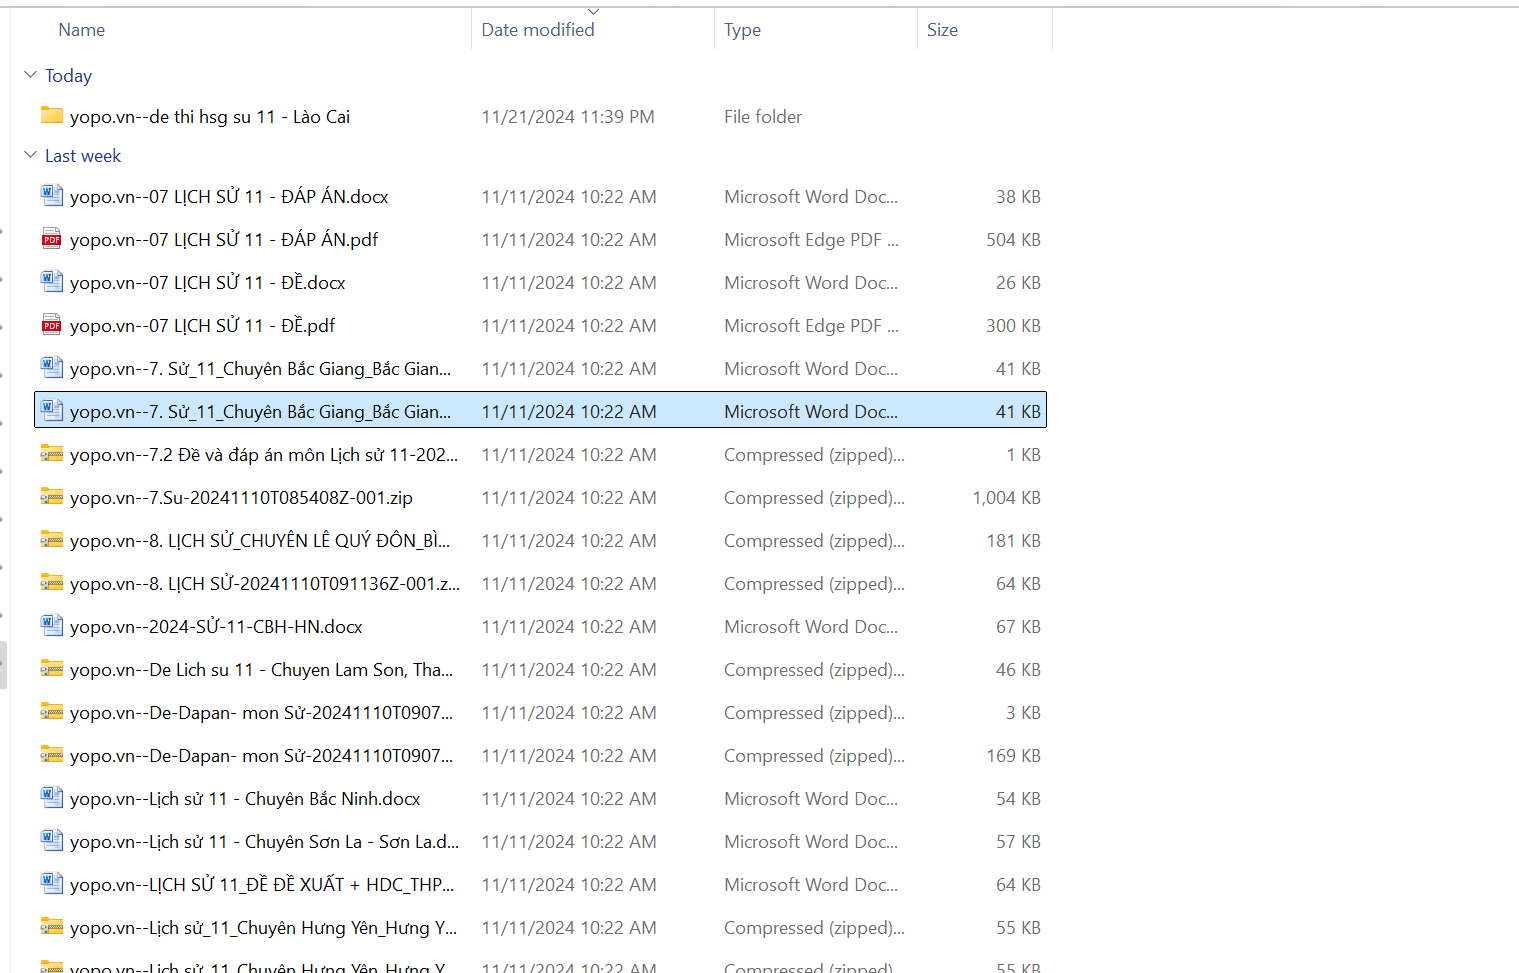Click Microsoft Edge PDF type in the 504 KB row
This screenshot has height=973, width=1519.
coord(811,240)
